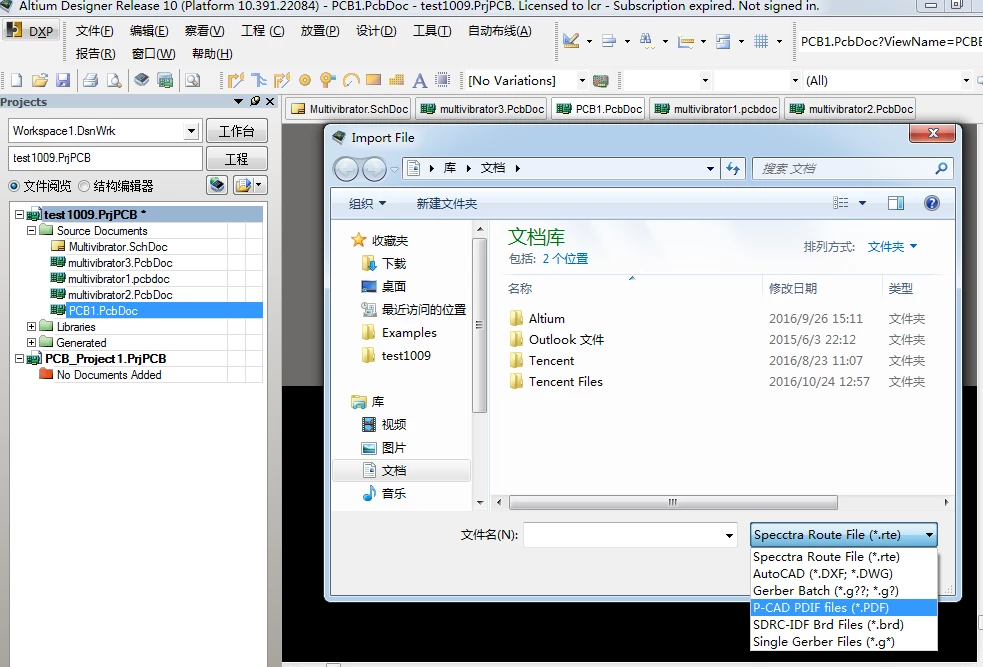Select the 文件阅览 radio button
This screenshot has width=983, height=667.
coord(14,186)
